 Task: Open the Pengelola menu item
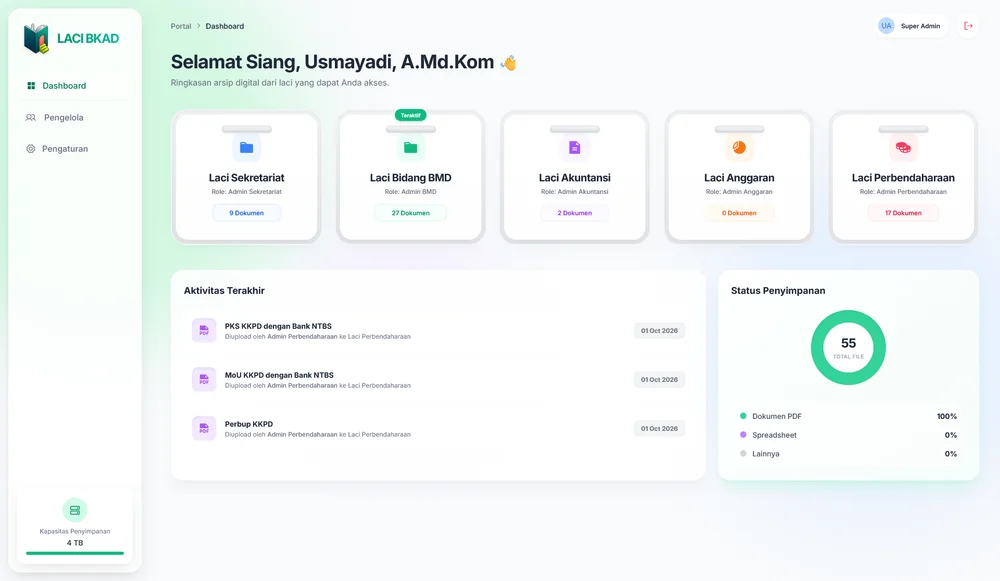[75, 117]
